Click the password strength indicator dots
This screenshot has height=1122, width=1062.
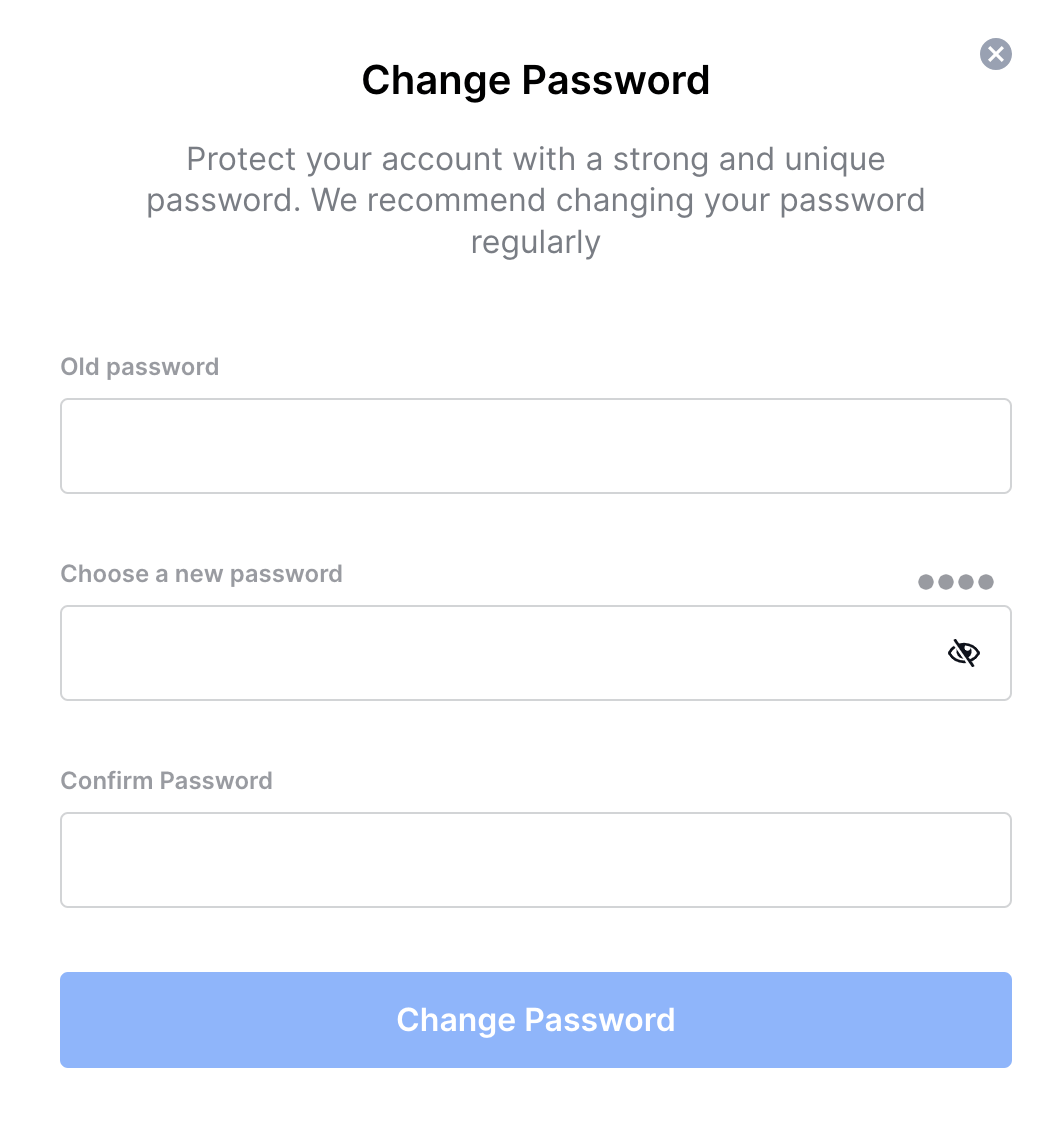[x=955, y=581]
